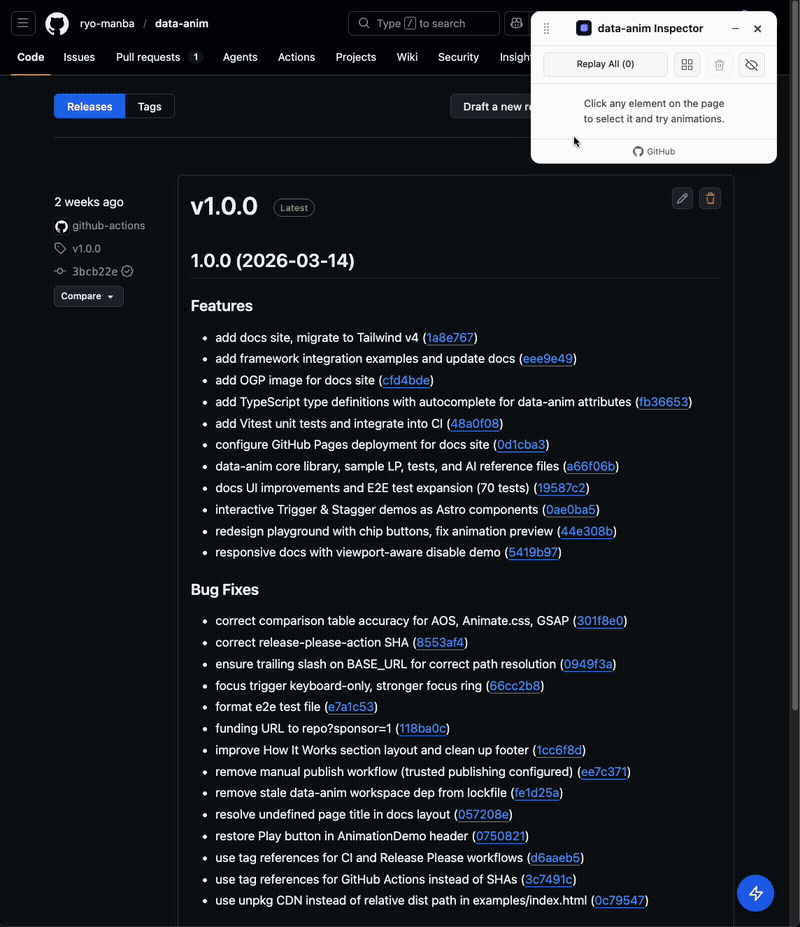Select the Releases filter button

coord(89,106)
